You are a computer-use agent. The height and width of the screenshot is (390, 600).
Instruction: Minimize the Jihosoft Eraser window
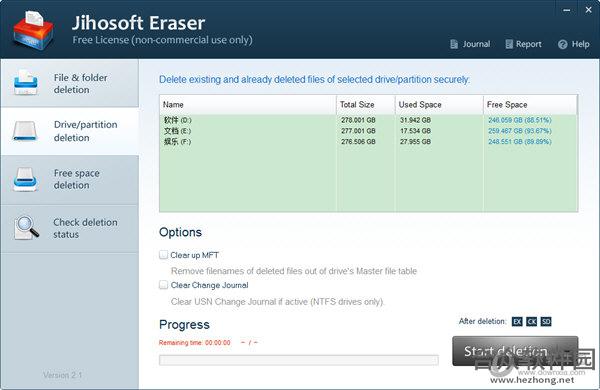point(567,10)
